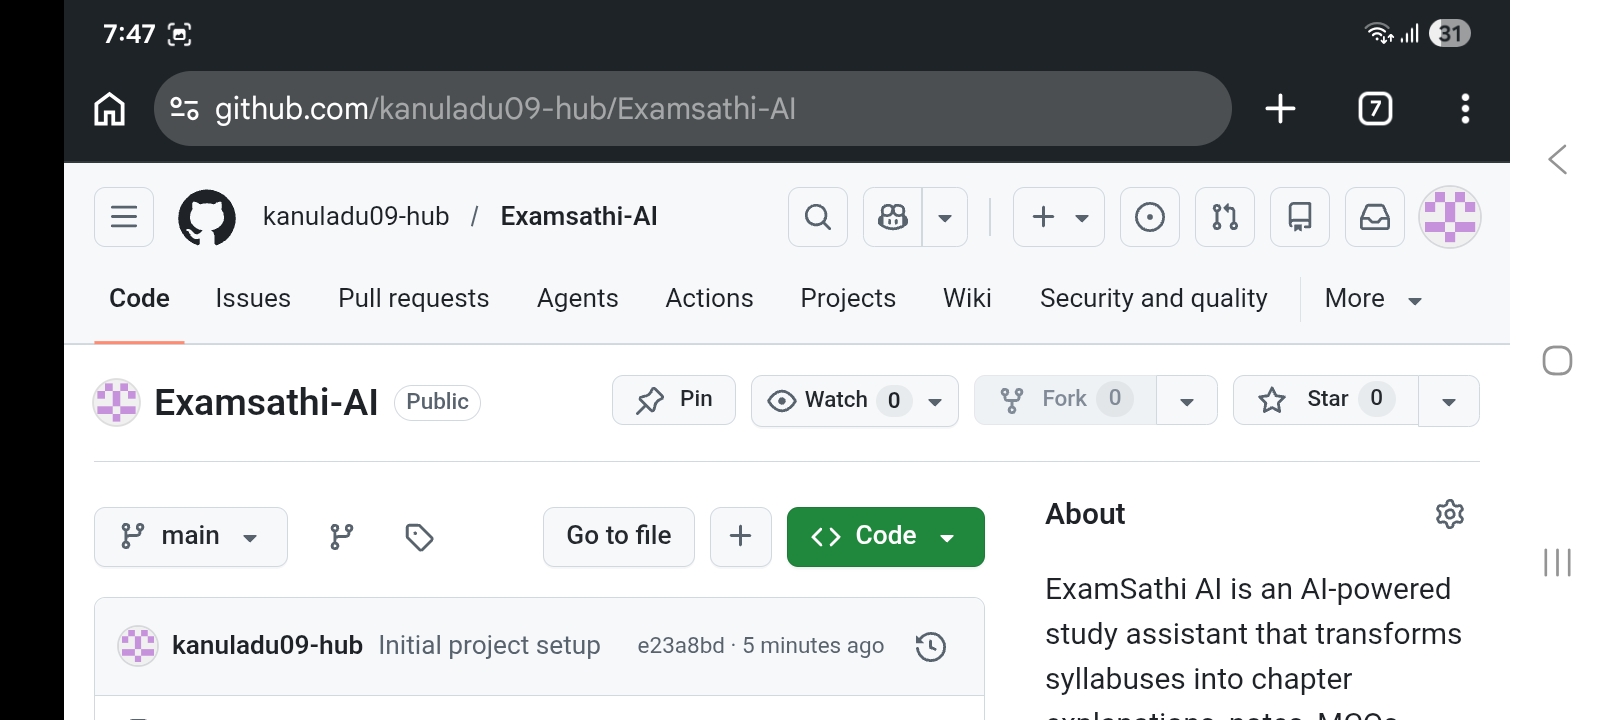
Task: Click the Examsathi-AI breadcrumb link
Action: 579,216
